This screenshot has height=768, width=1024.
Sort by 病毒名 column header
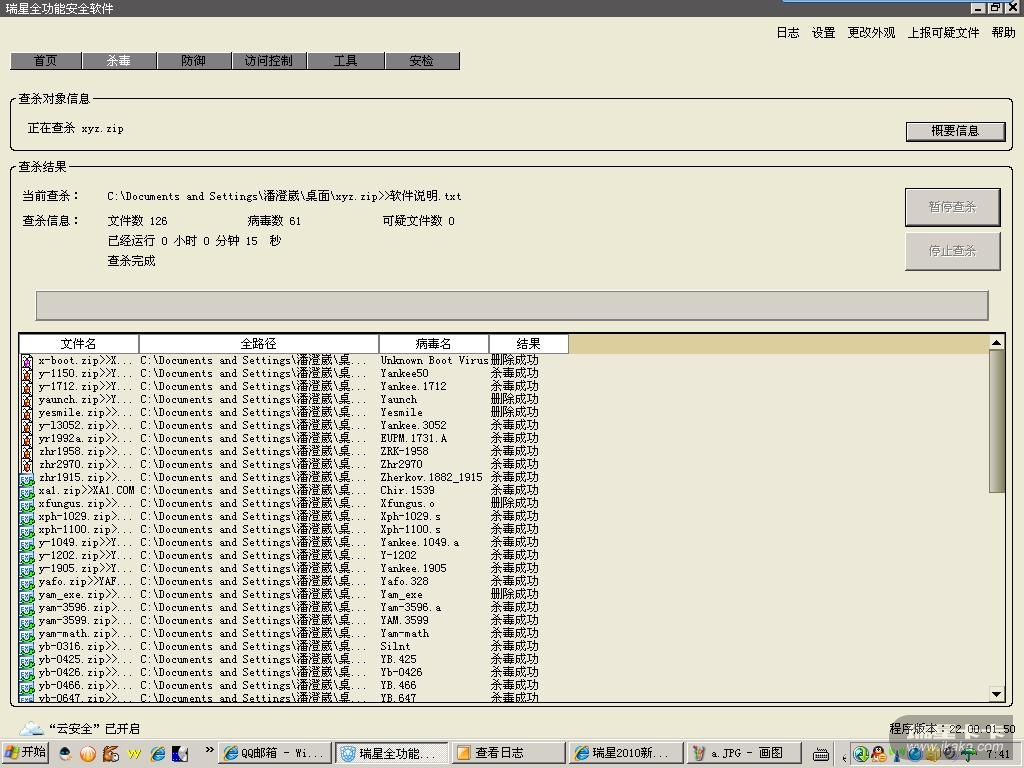point(434,344)
